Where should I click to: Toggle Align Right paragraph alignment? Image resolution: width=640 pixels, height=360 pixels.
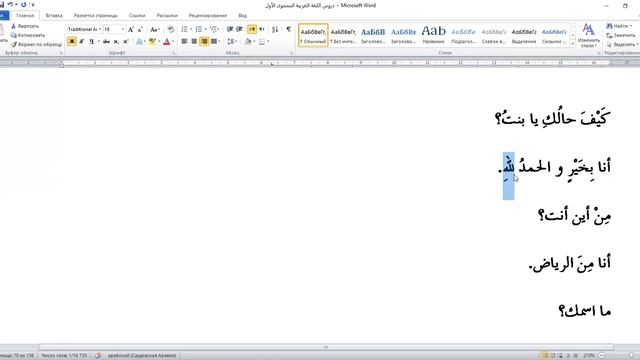(x=204, y=42)
